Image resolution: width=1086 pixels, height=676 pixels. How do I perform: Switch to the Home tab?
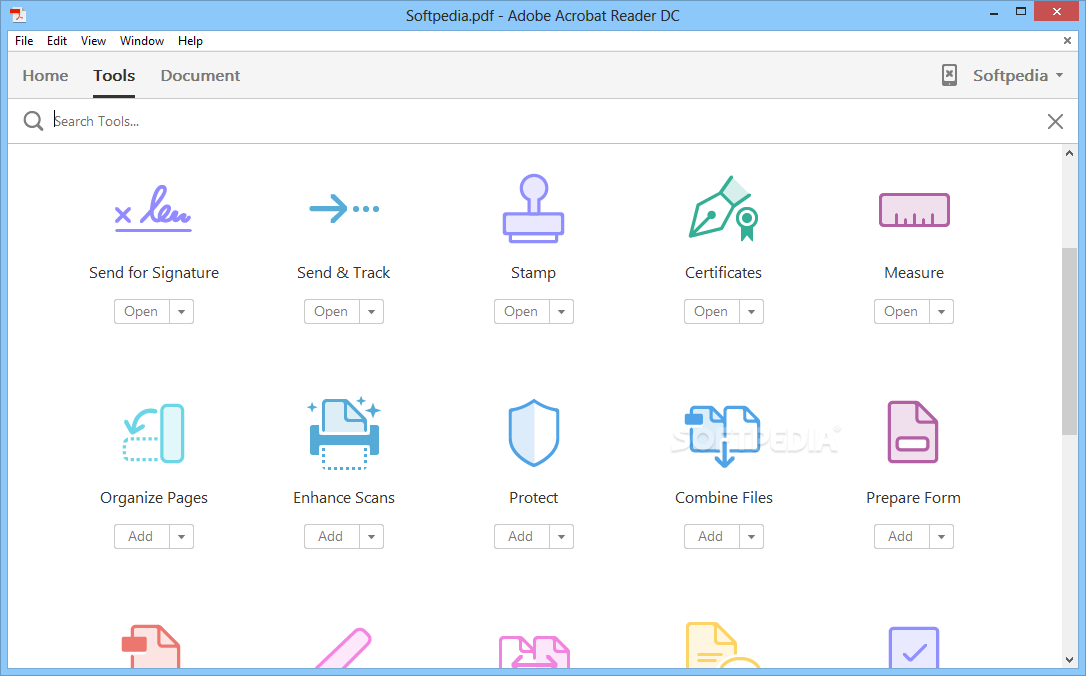point(45,75)
